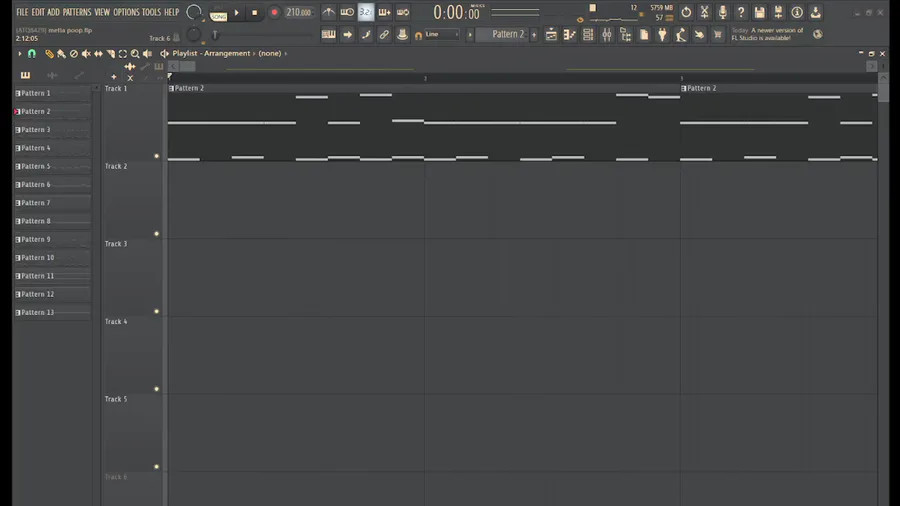900x506 pixels.
Task: Toggle blend recording overdub button
Action: tap(384, 12)
